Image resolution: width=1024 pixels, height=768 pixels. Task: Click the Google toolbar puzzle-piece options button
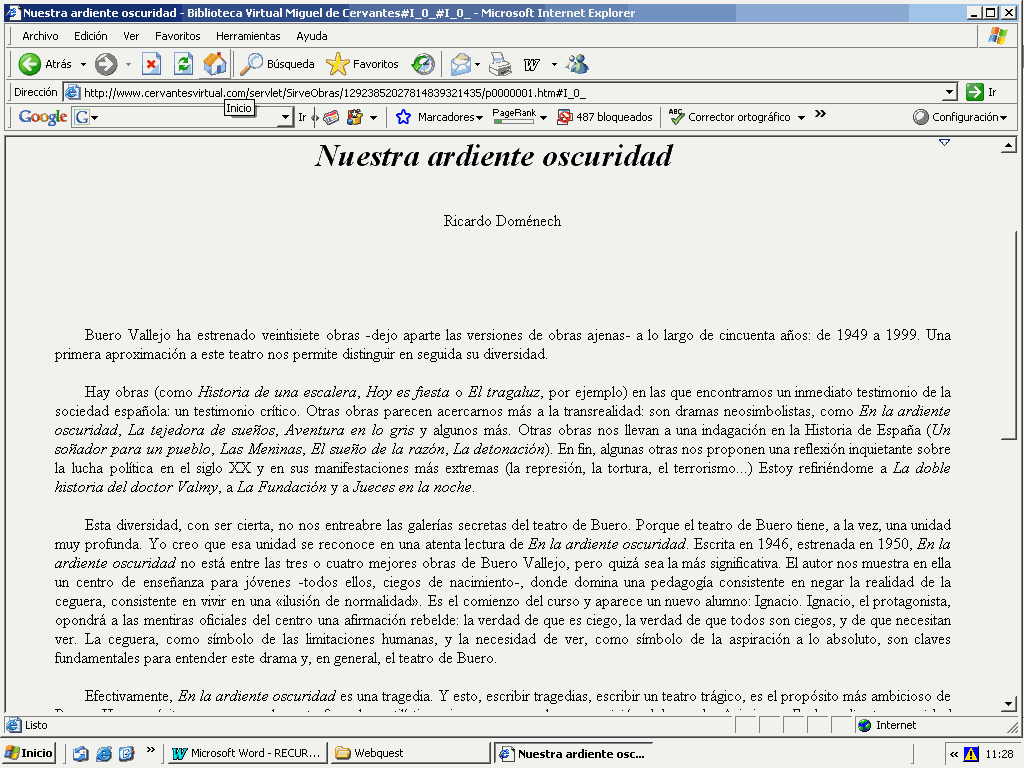[x=355, y=118]
